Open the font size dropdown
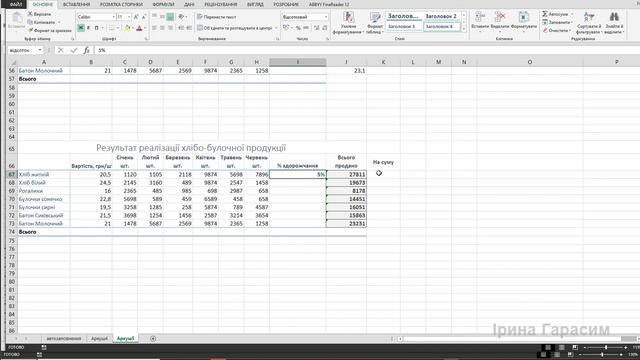The height and width of the screenshot is (360, 640). (129, 17)
